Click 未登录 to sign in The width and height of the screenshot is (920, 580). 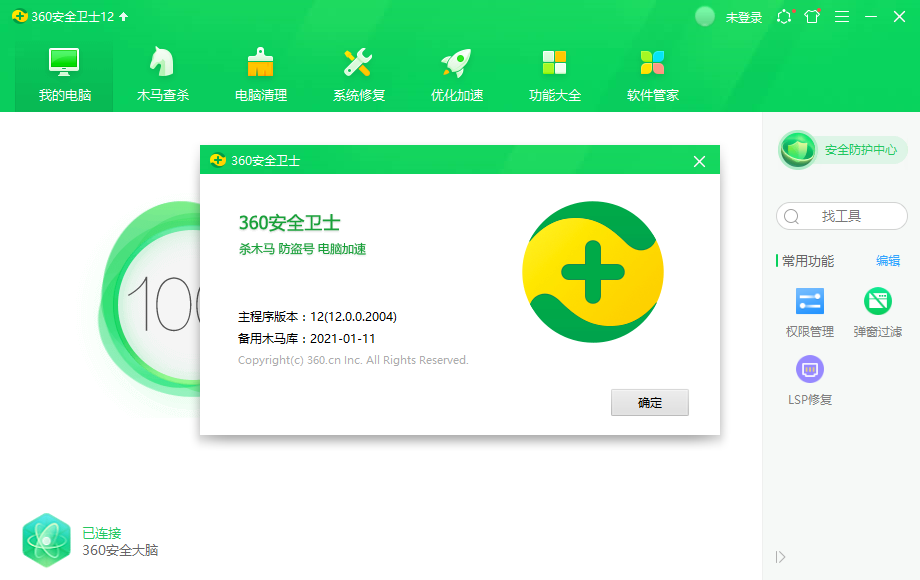[x=740, y=16]
